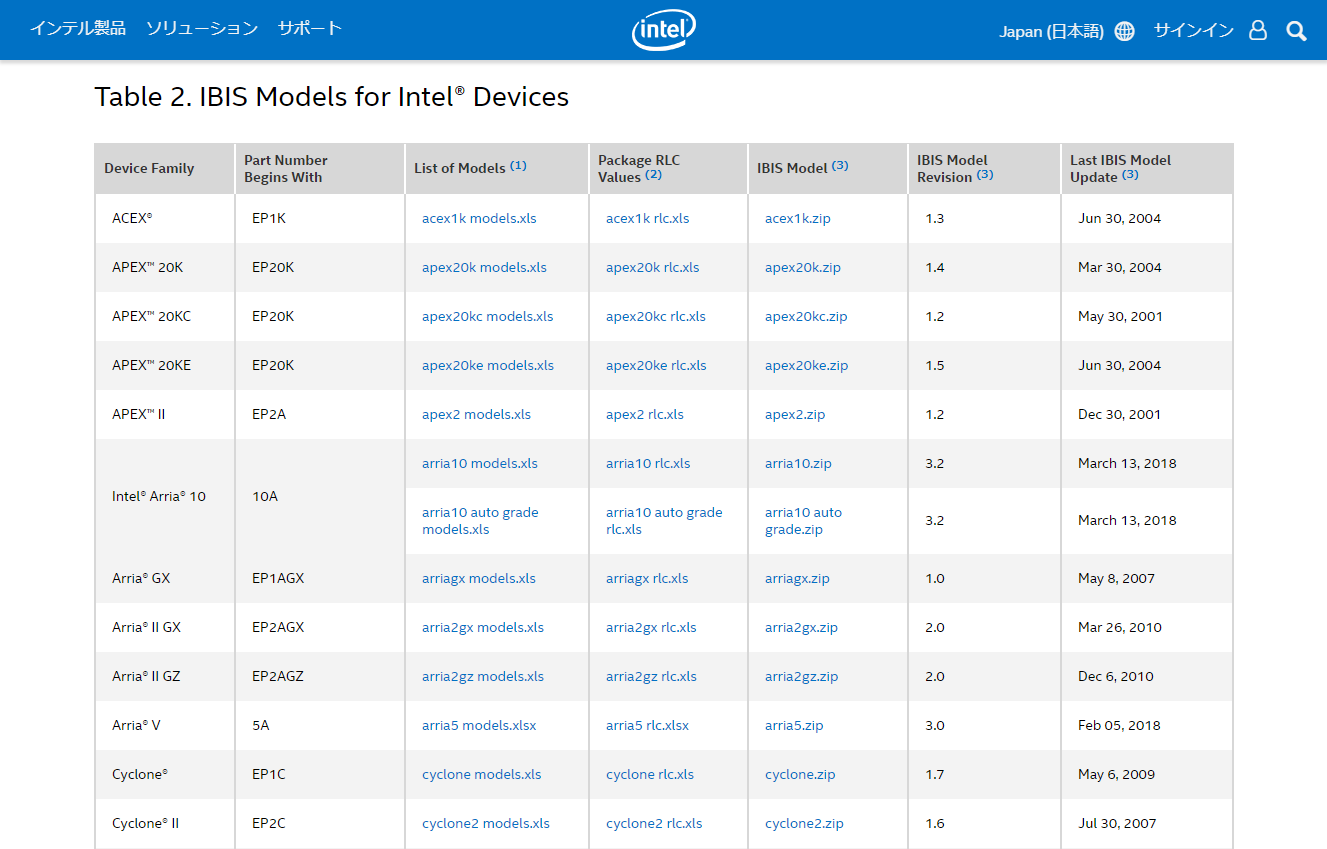Download arriagx.zip file
Screen dimensions: 1327x849
pyautogui.click(x=797, y=578)
